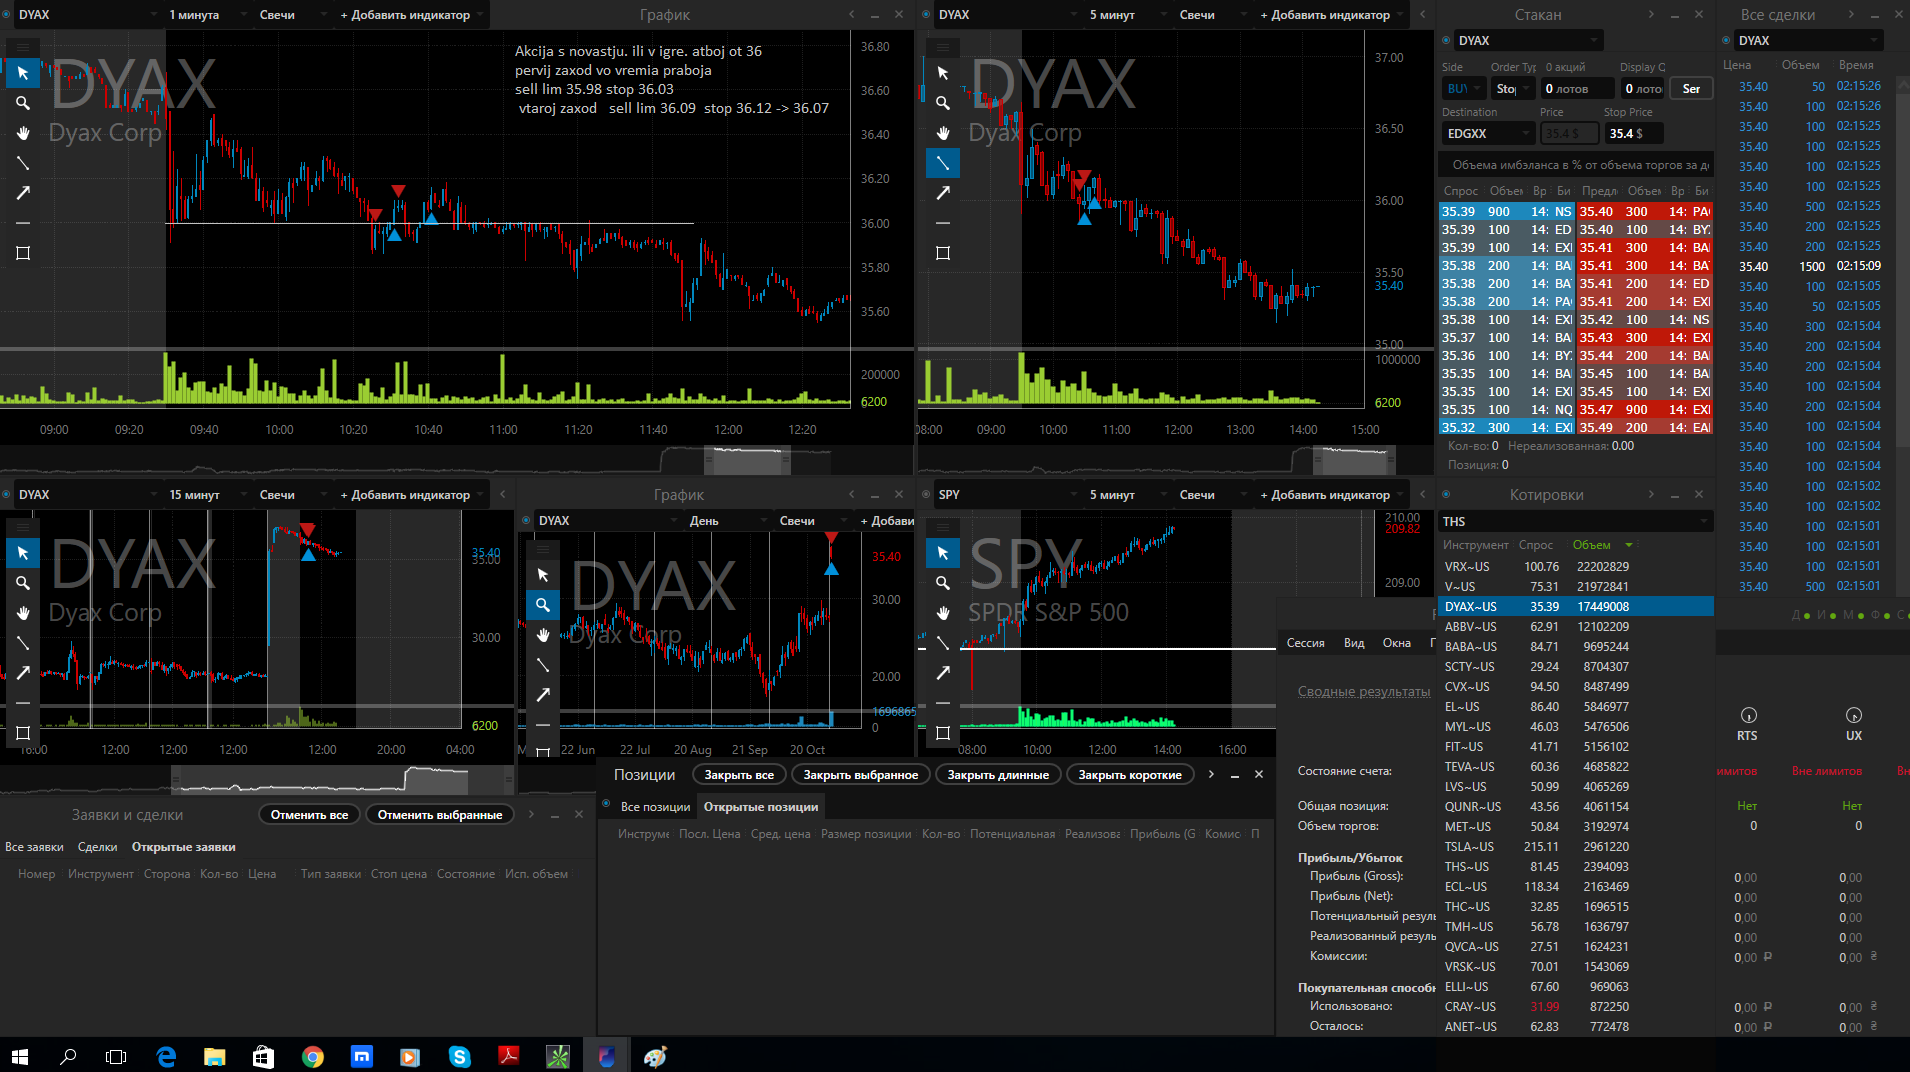
Task: Choose the trend line tool on 1-minute DYAX chart
Action: coord(23,163)
